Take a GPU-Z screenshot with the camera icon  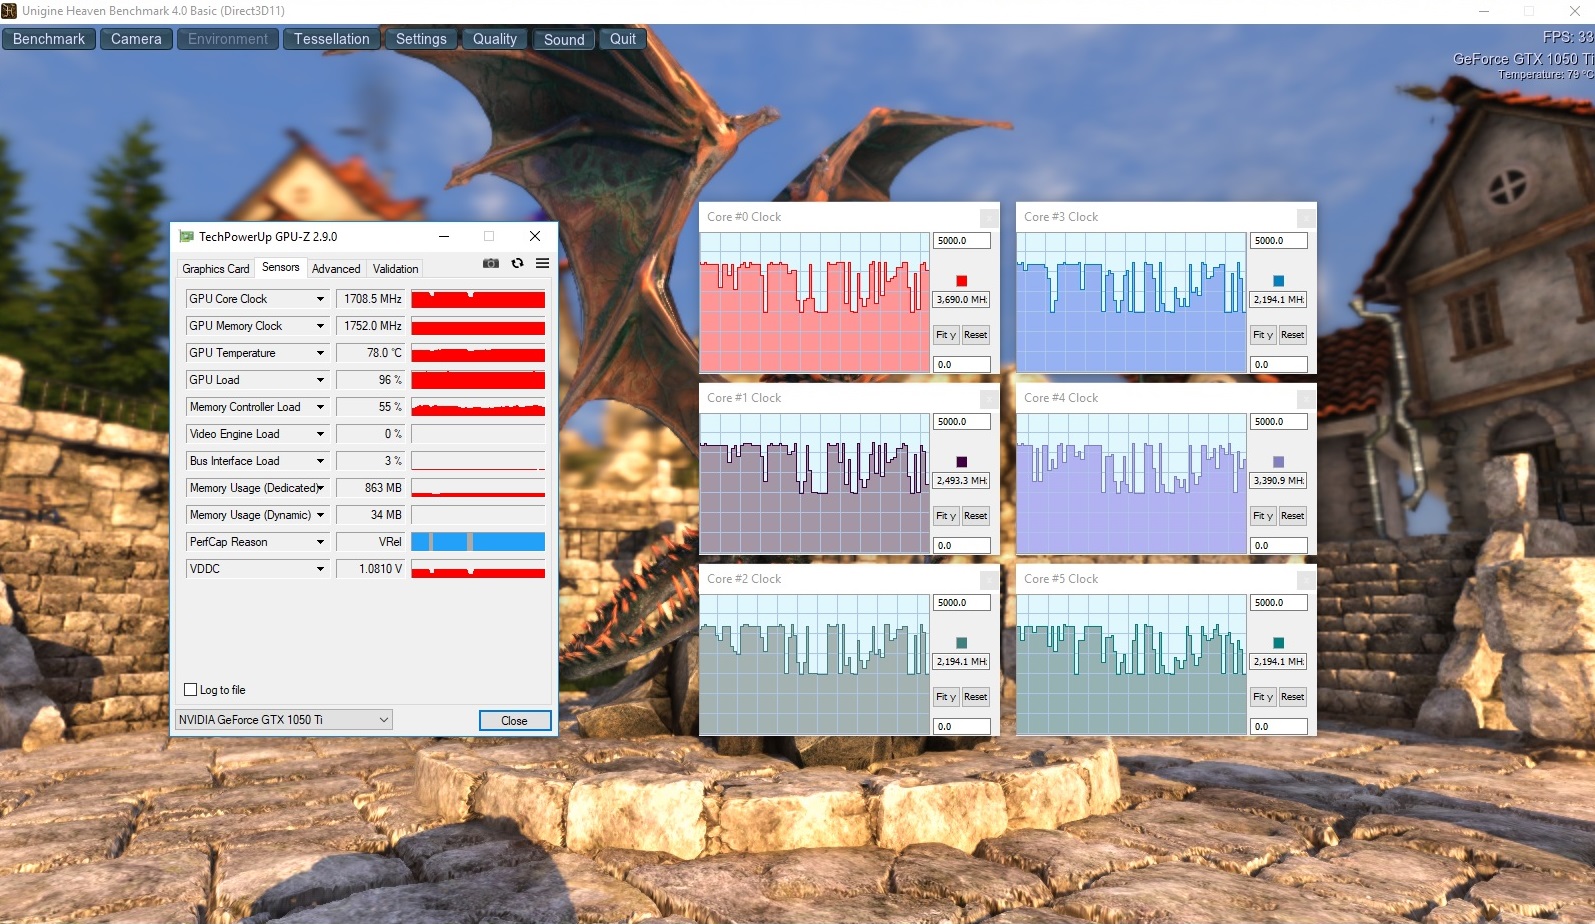(x=491, y=263)
